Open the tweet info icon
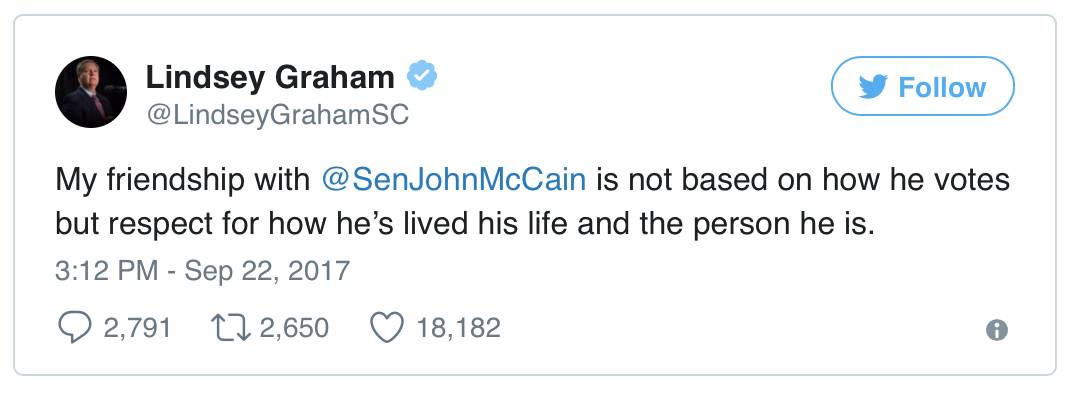This screenshot has height=394, width=1080. (x=997, y=329)
